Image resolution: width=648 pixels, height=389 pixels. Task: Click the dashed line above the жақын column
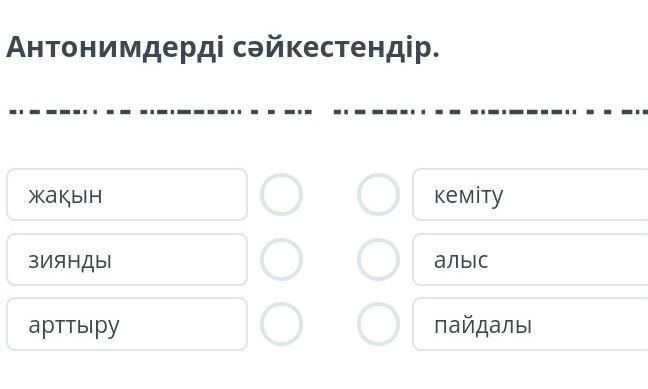click(160, 112)
